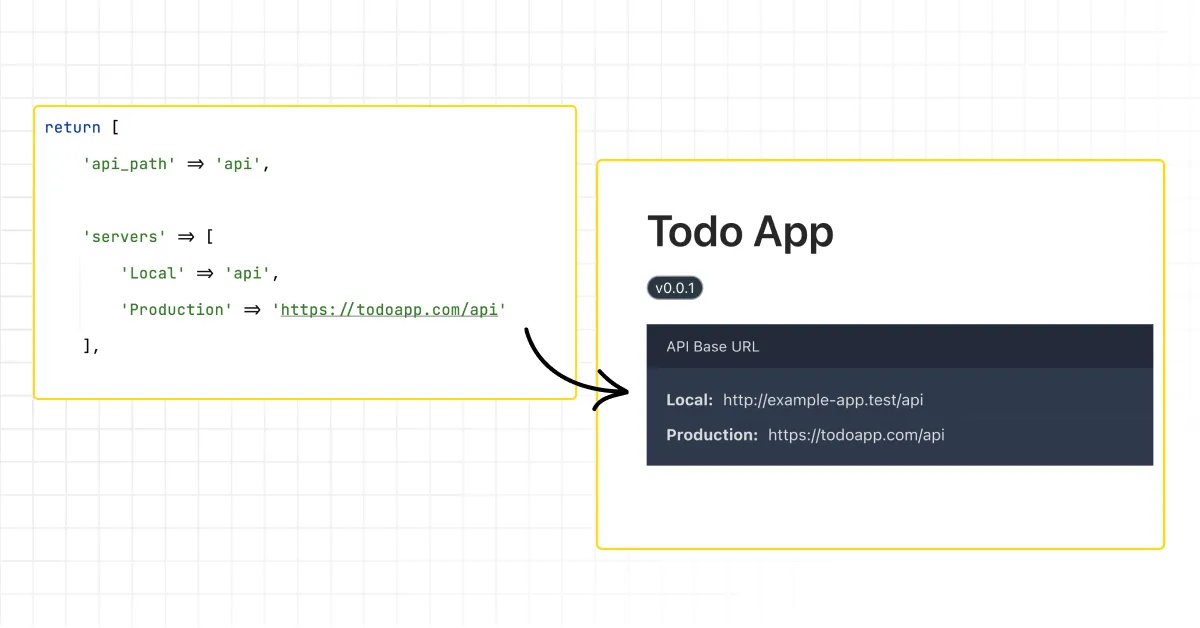1200x628 pixels.
Task: Select the http://example-app.test/api URL
Action: pyautogui.click(x=823, y=400)
